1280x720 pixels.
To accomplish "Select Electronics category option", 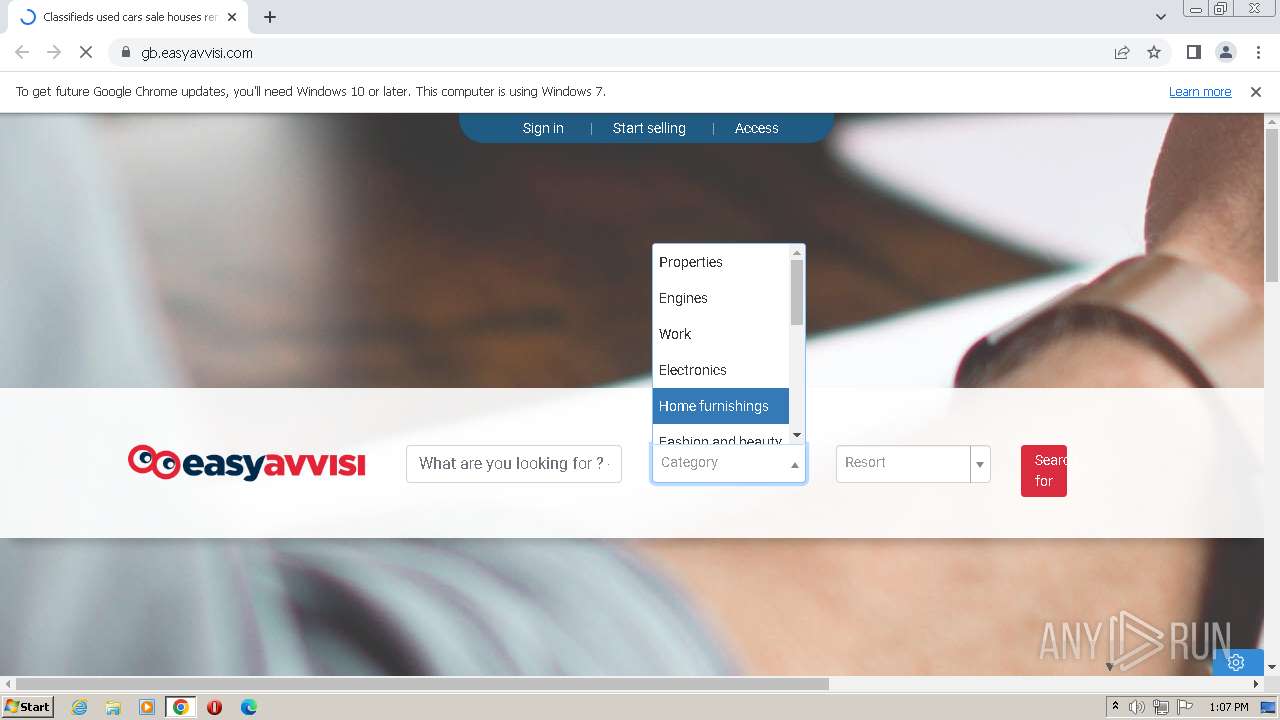I will point(721,370).
